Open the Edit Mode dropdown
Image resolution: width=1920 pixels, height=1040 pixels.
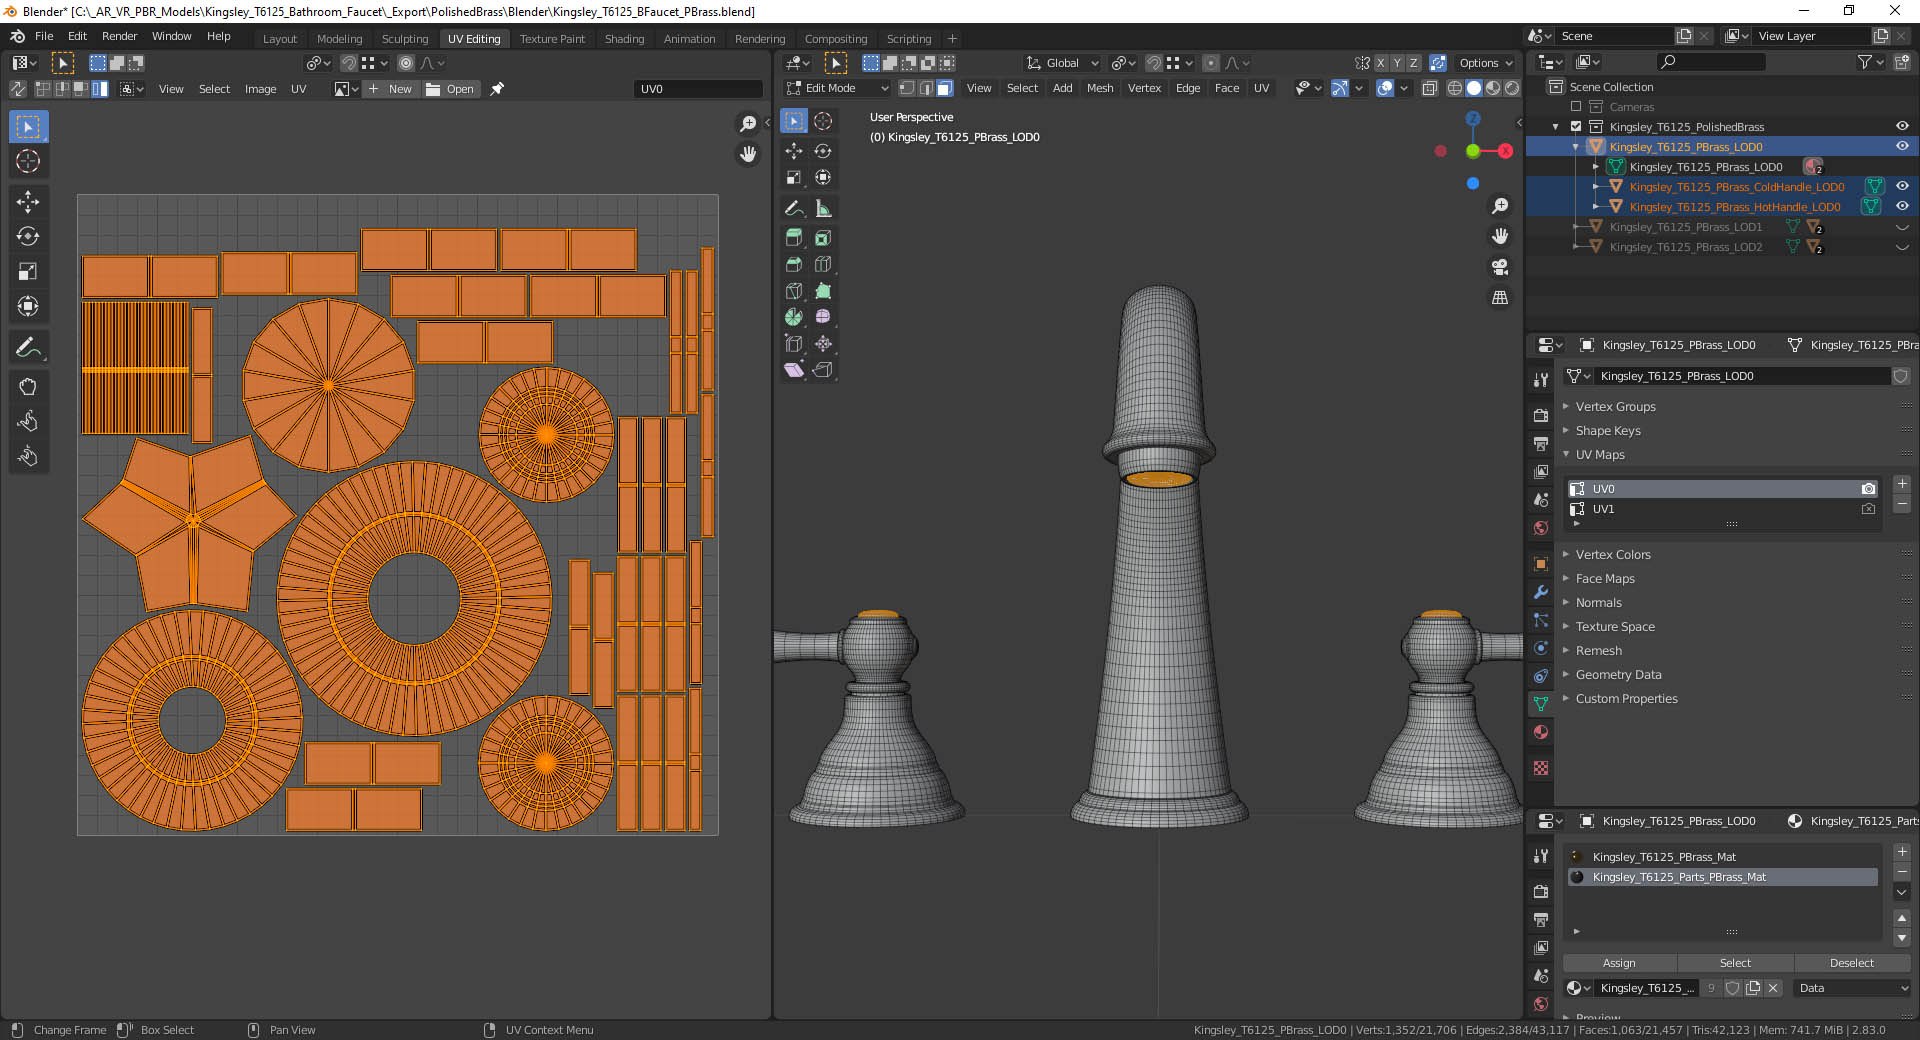[838, 88]
